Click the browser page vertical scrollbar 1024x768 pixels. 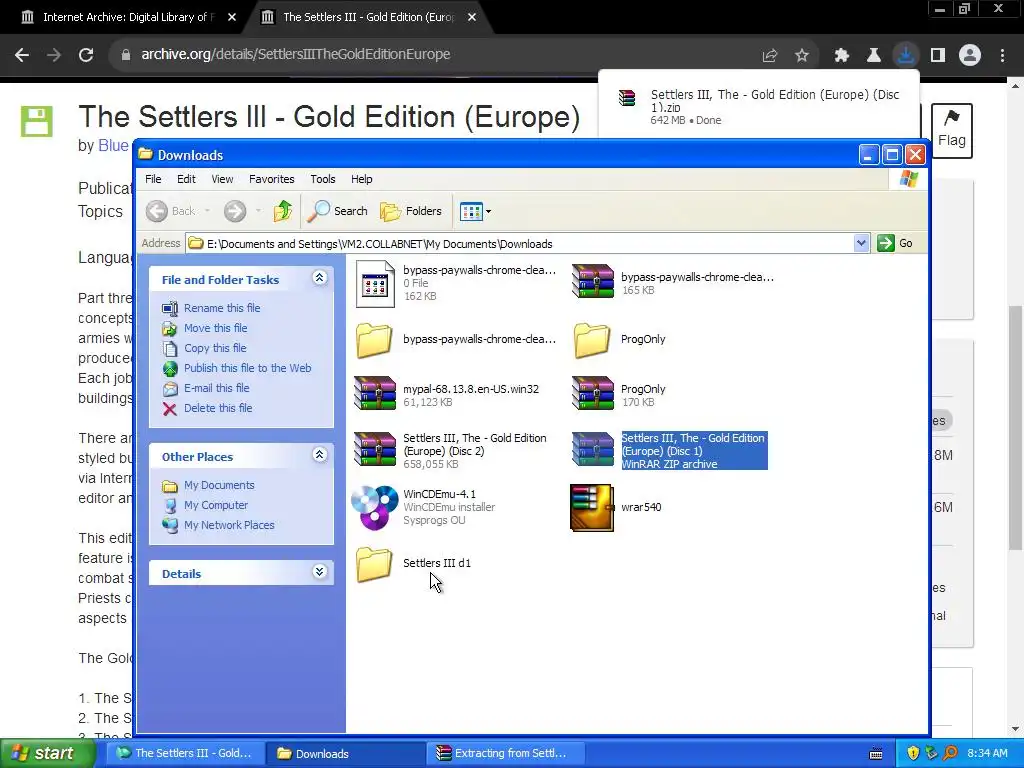tap(1016, 428)
